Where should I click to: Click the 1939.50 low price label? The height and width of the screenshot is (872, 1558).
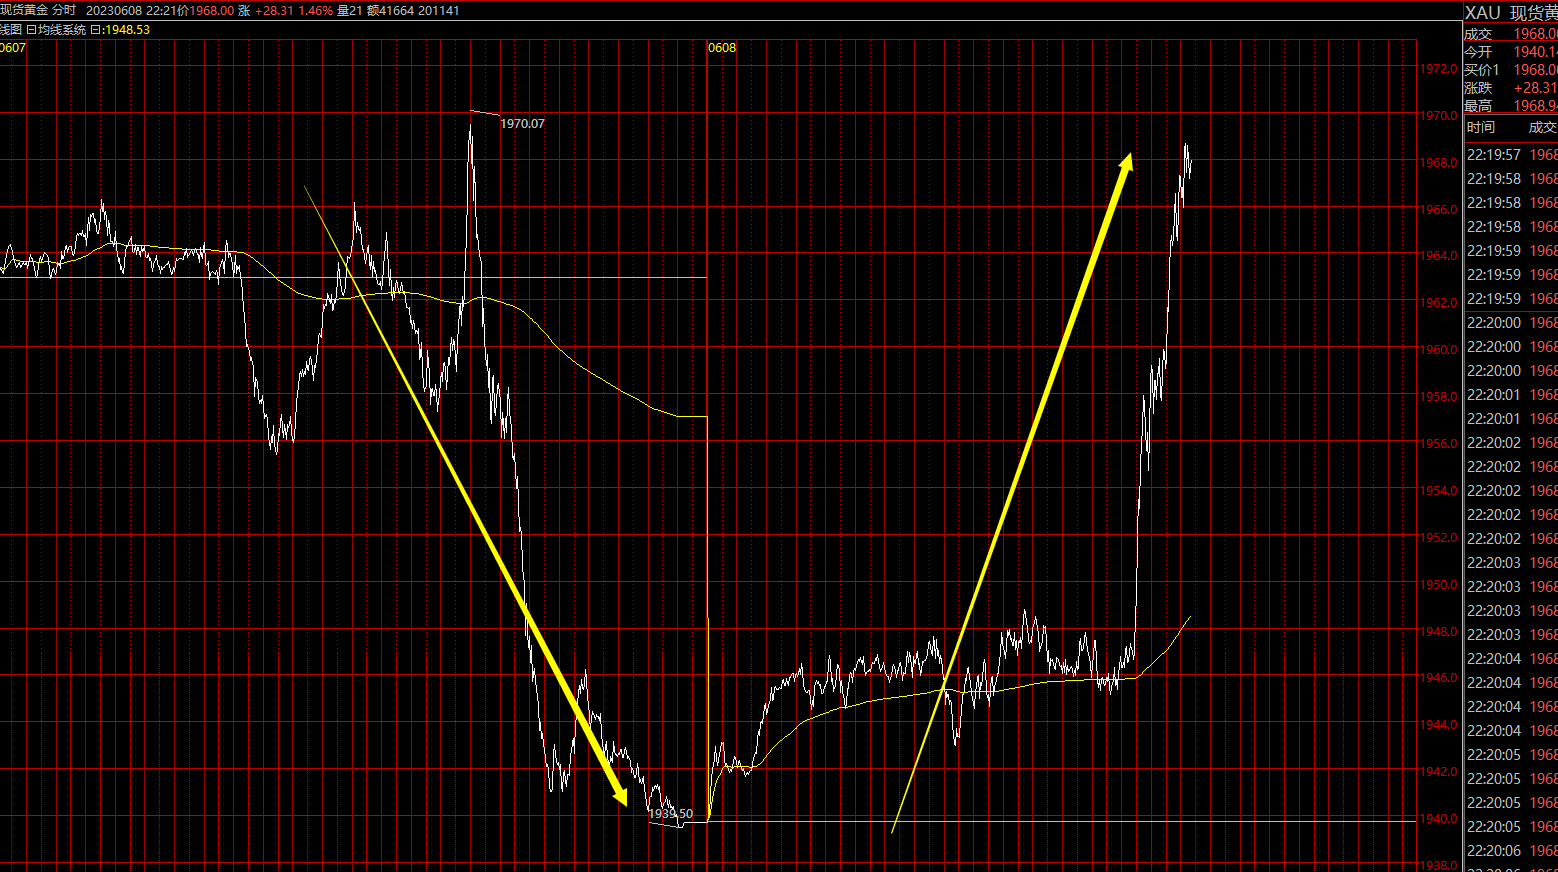pyautogui.click(x=670, y=813)
